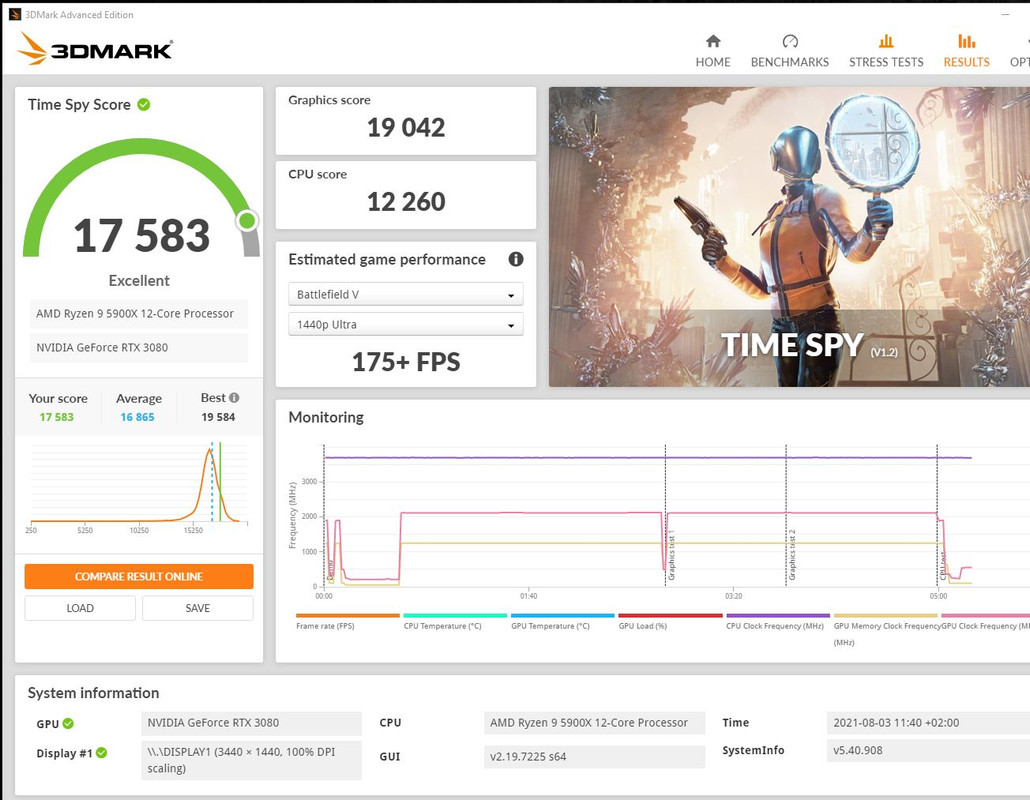Toggle GPU Load (%) legend color
Viewport: 1030px width, 800px height.
pyautogui.click(x=671, y=615)
